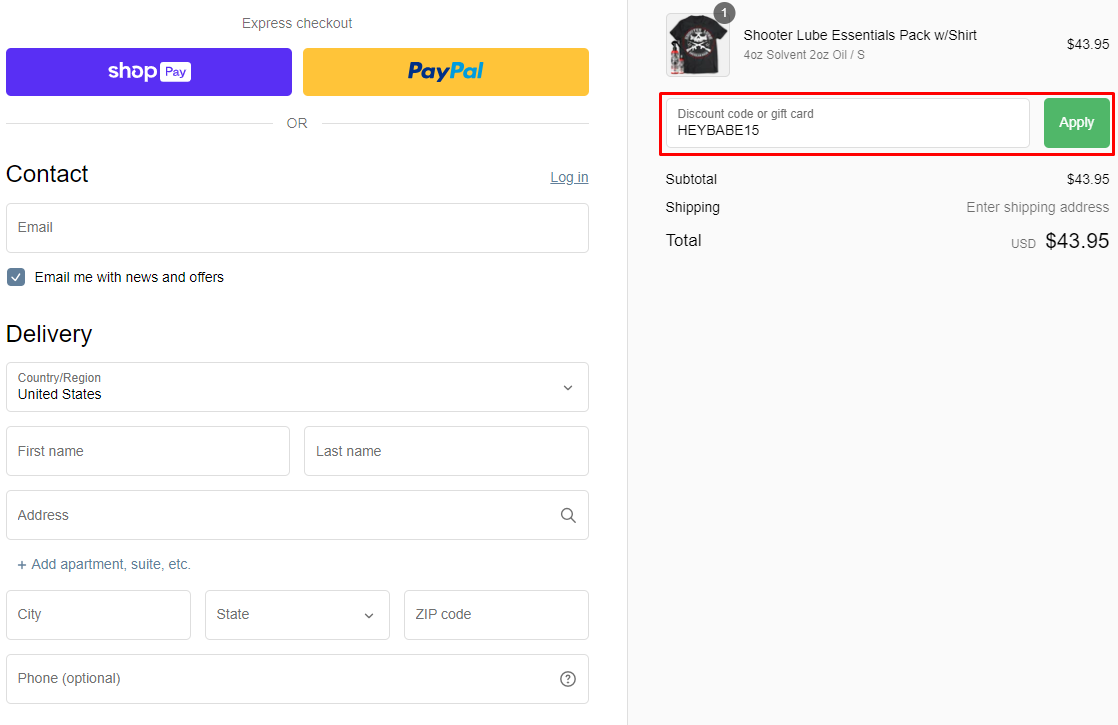This screenshot has width=1118, height=725.
Task: Click the plus icon to add apartment
Action: (x=22, y=565)
